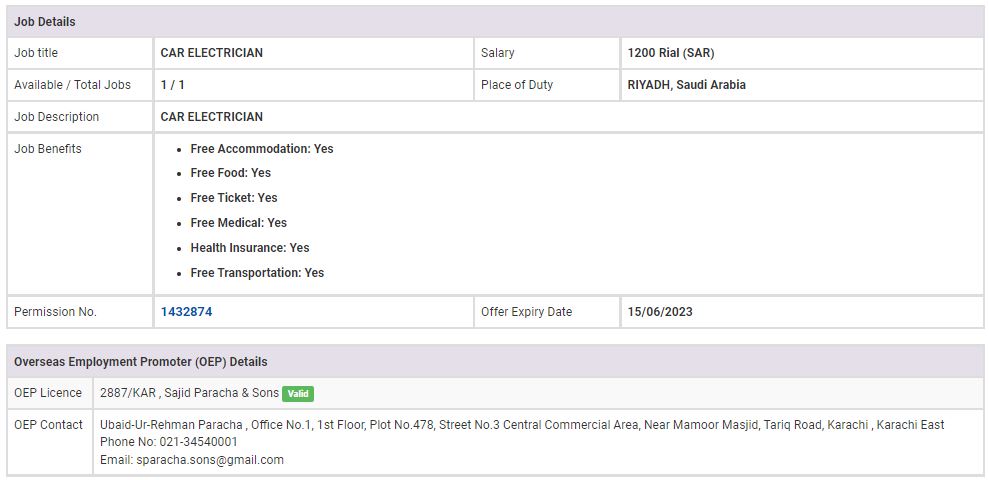The image size is (989, 480).
Task: Click the 1 / 1 available jobs value
Action: click(x=173, y=85)
